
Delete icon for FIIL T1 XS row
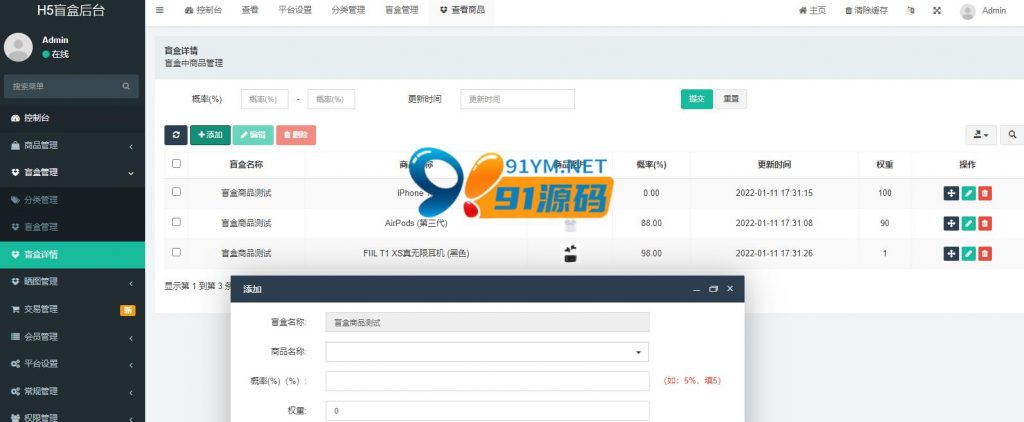(x=985, y=253)
